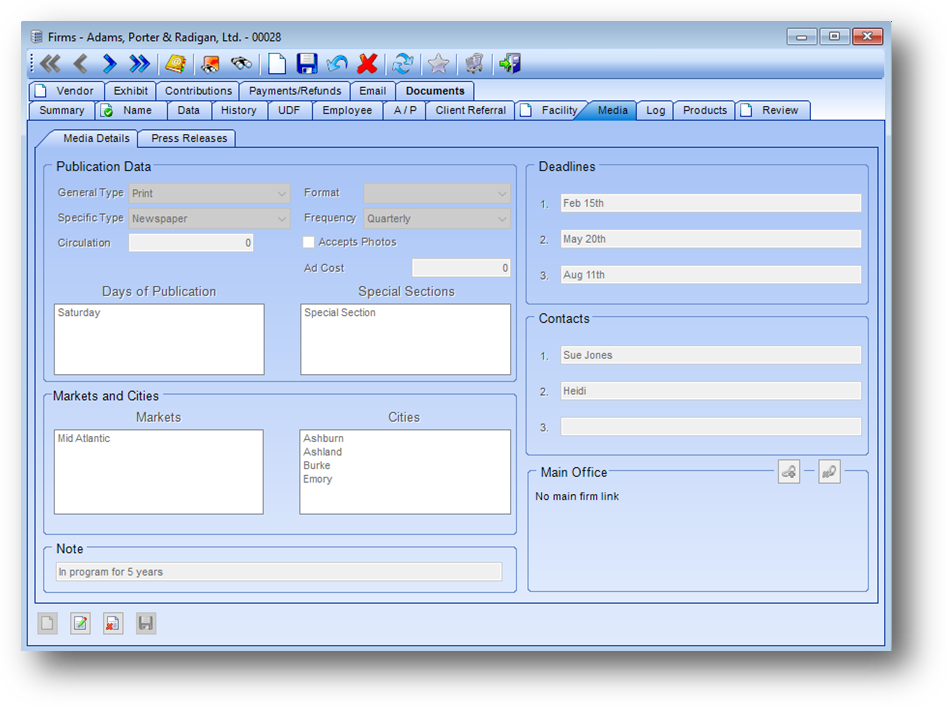Switch to the Summary tab
947x706 pixels.
coord(62,110)
